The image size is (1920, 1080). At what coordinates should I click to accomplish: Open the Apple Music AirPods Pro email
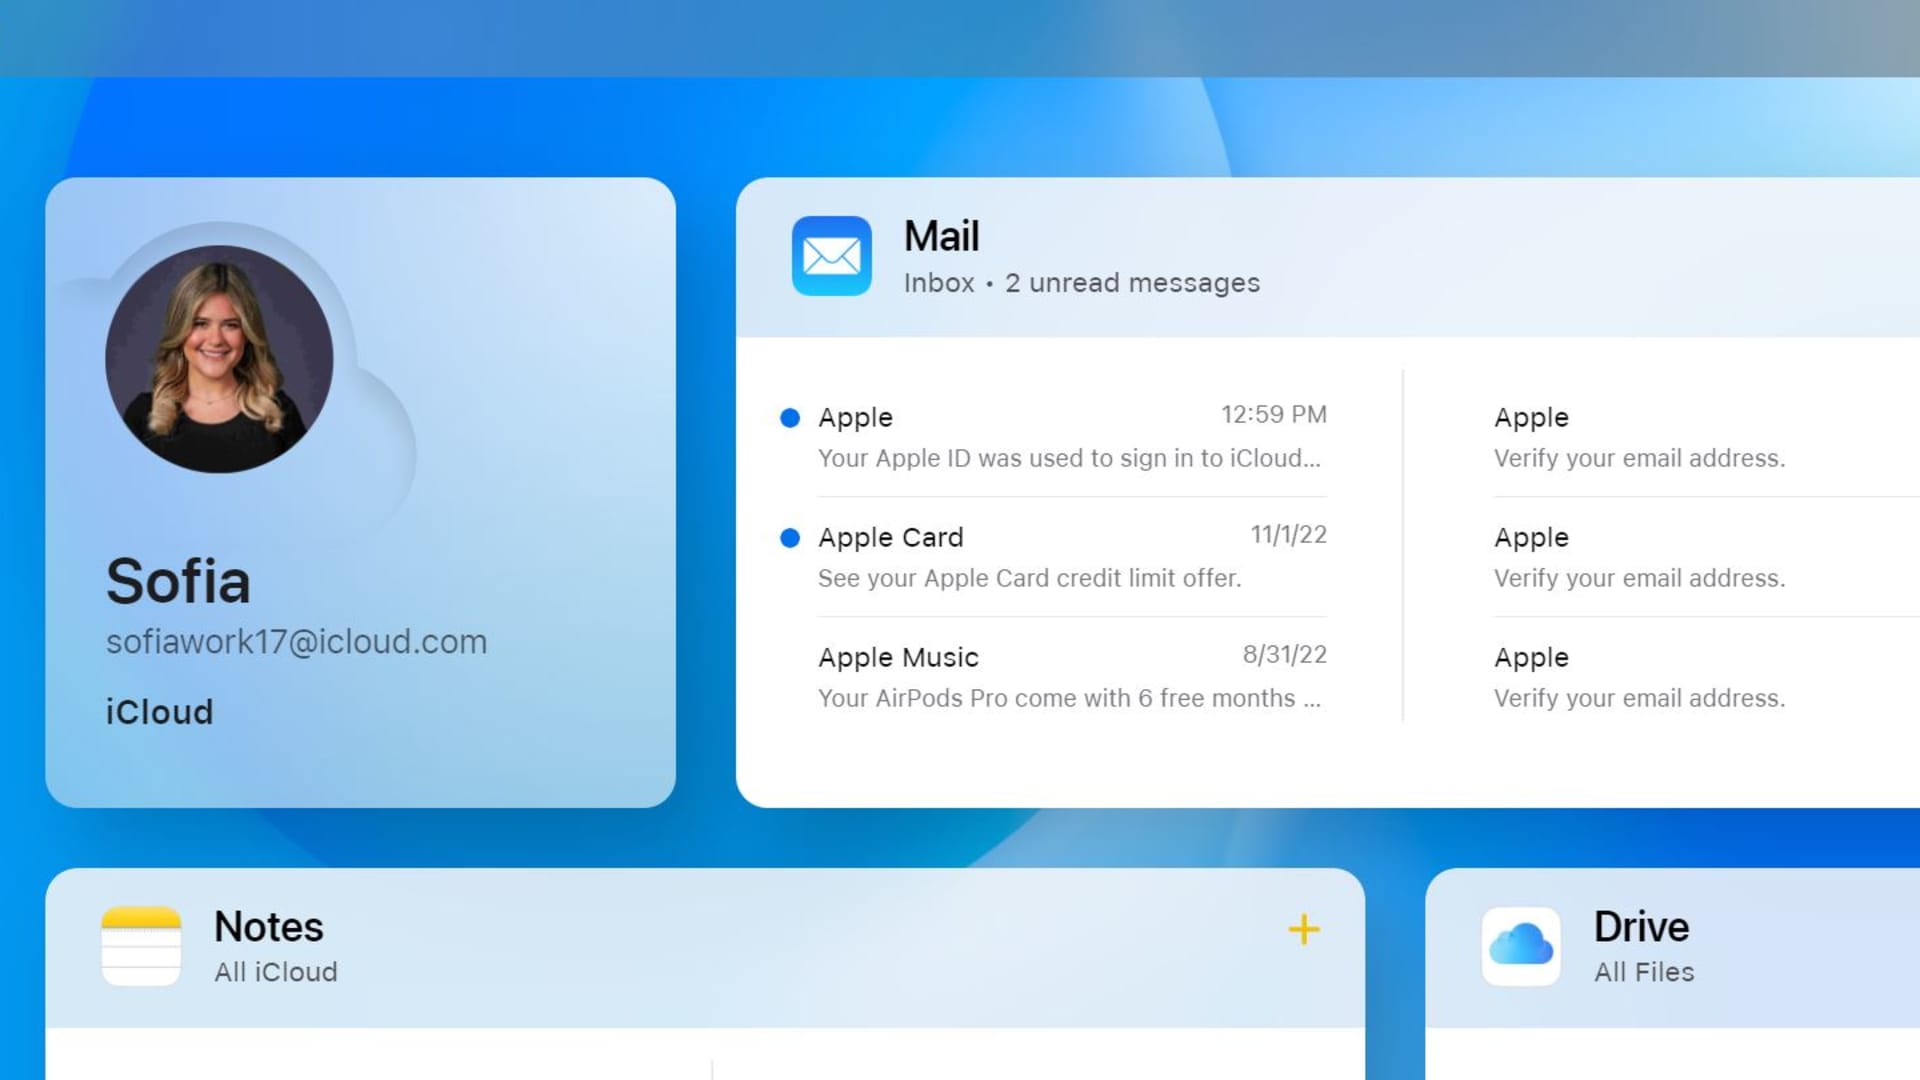(1072, 677)
